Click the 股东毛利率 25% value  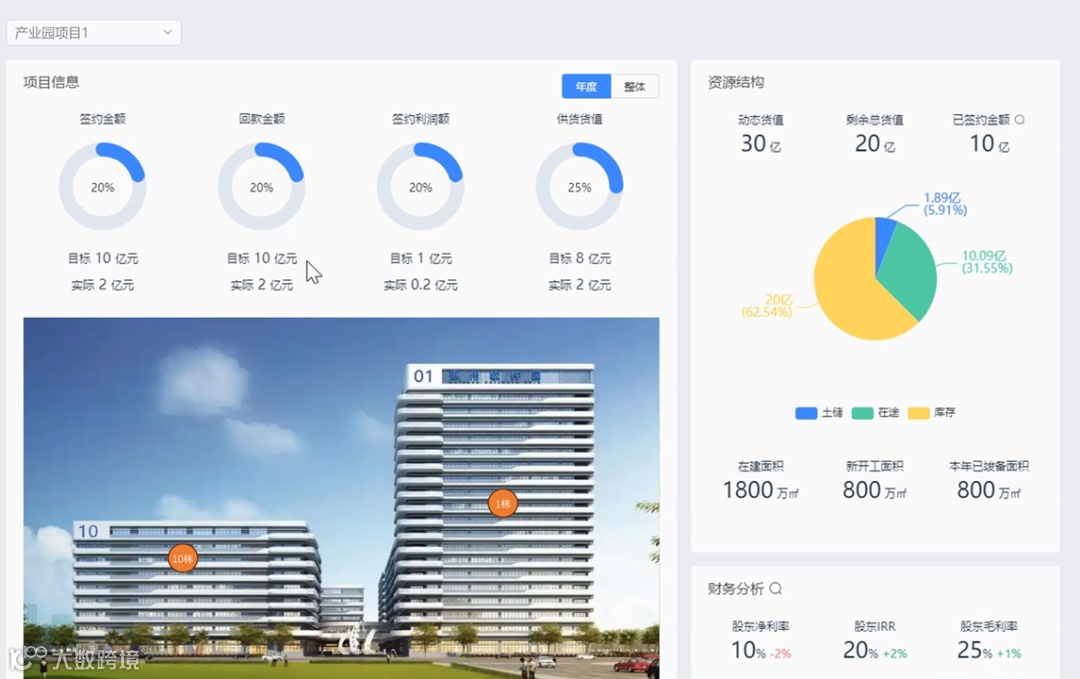[x=975, y=650]
